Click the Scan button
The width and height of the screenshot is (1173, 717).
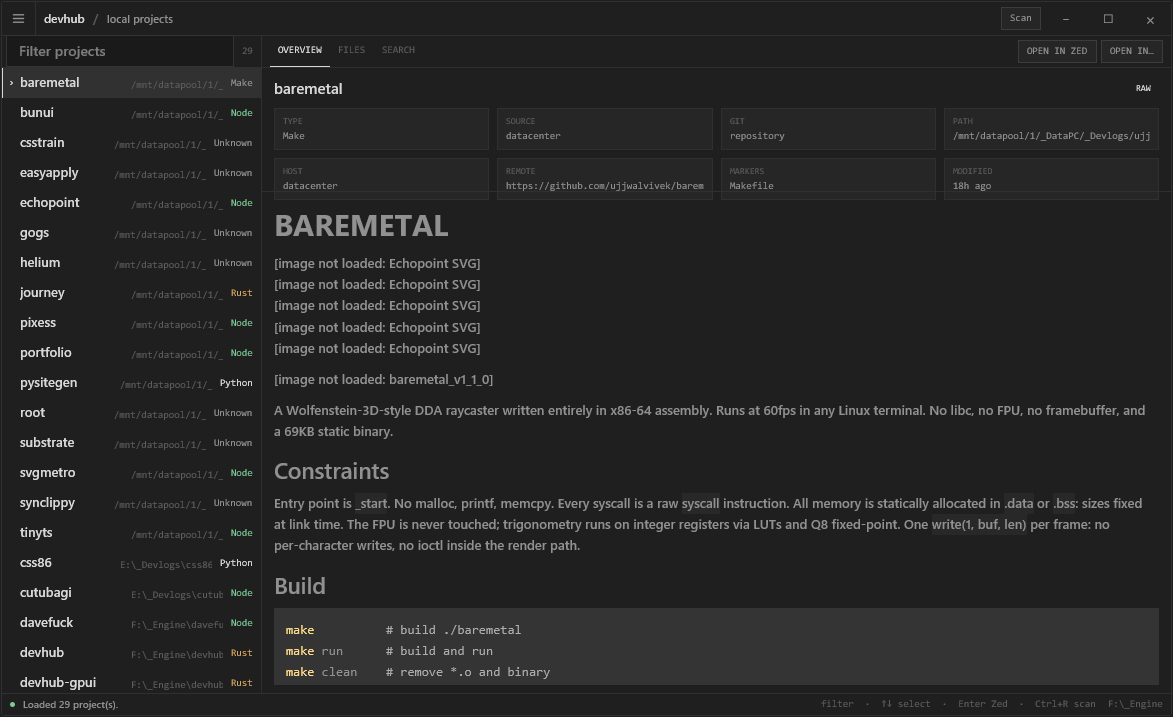tap(1020, 18)
